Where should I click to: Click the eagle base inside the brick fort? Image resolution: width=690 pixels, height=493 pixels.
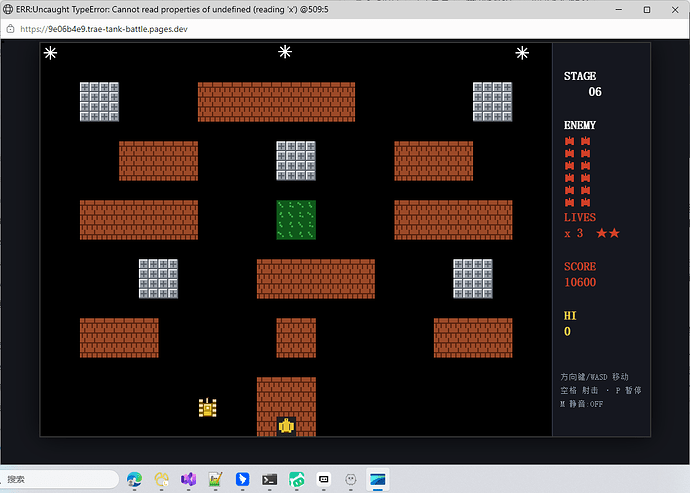pos(286,426)
